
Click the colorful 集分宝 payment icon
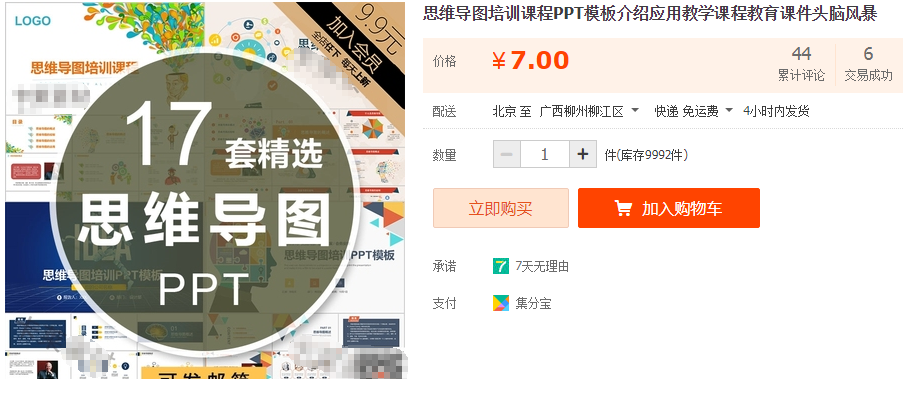pos(501,303)
